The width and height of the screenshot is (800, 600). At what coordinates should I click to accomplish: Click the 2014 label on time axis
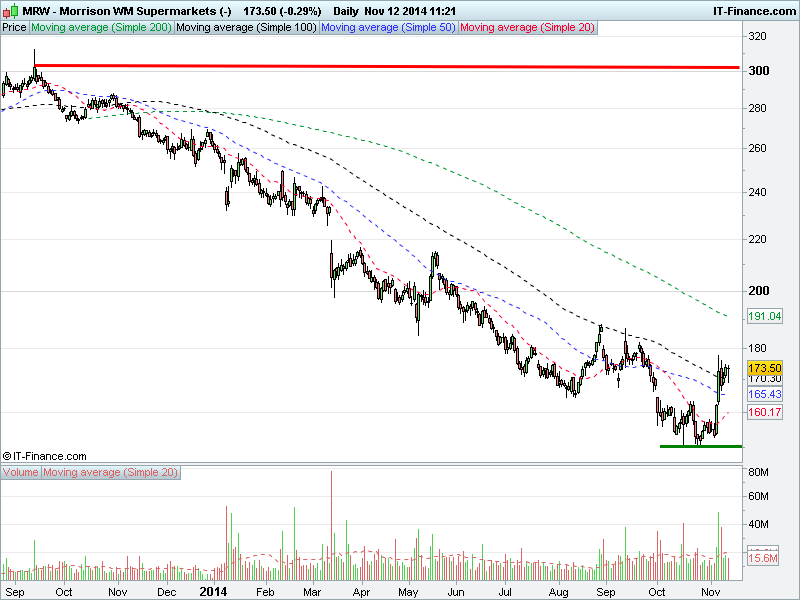pos(213,592)
